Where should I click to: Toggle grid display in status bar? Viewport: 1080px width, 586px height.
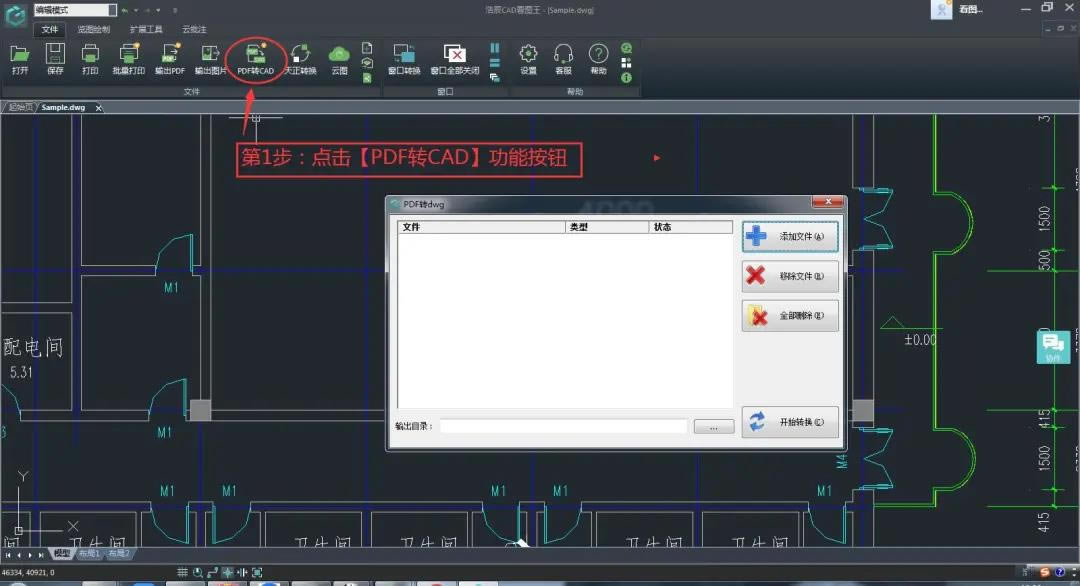pos(183,572)
